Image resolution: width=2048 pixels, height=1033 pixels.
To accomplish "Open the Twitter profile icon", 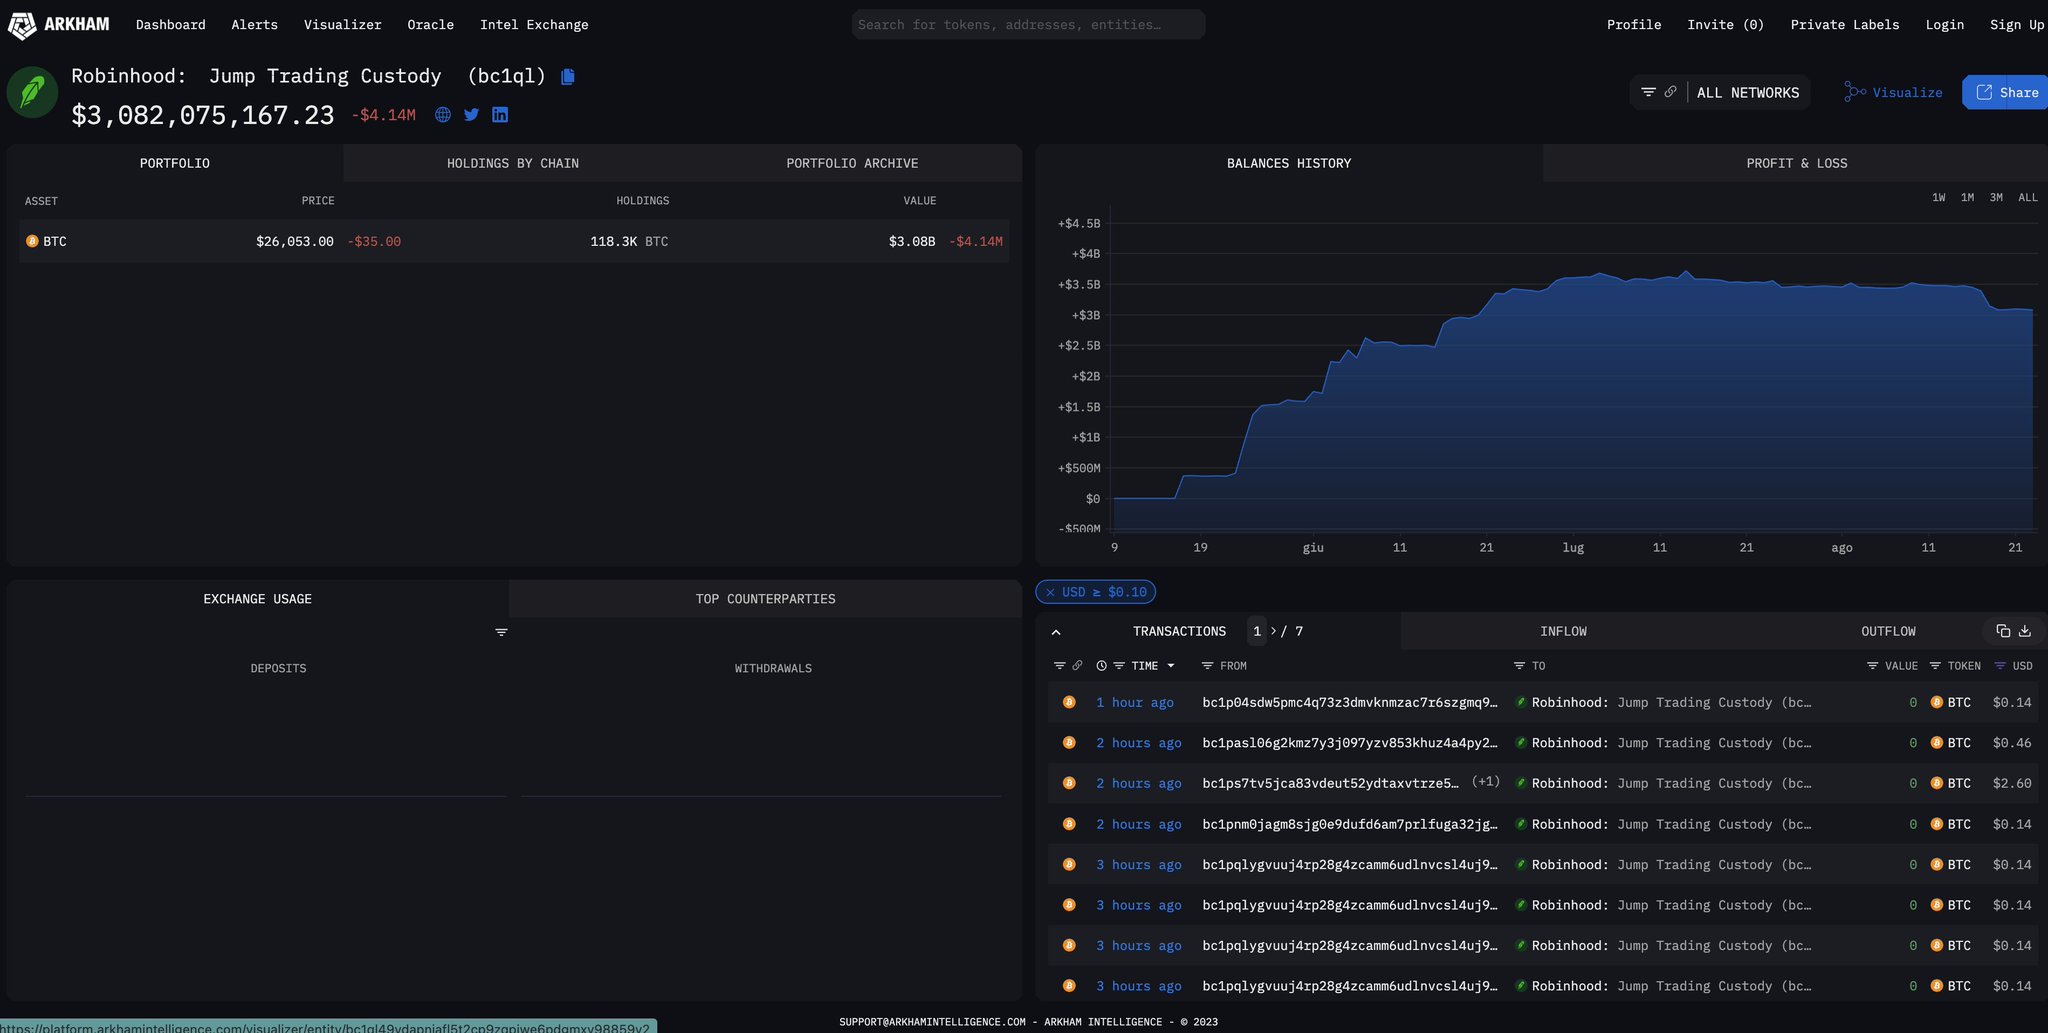I will (x=472, y=115).
